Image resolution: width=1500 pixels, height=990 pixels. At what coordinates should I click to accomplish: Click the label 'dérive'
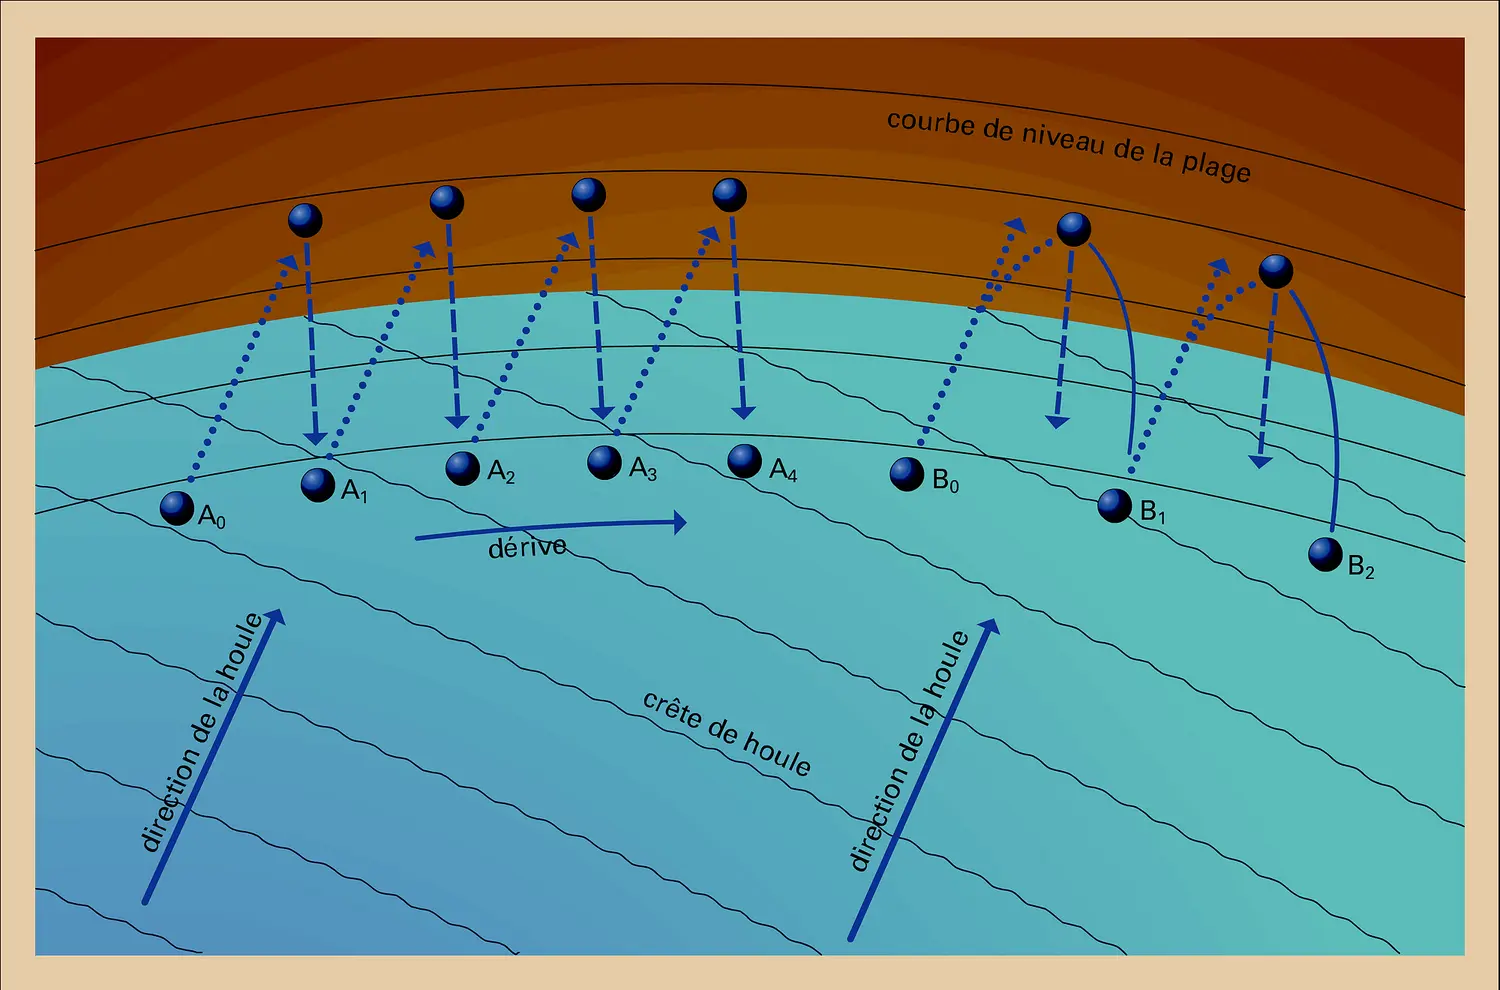(527, 547)
